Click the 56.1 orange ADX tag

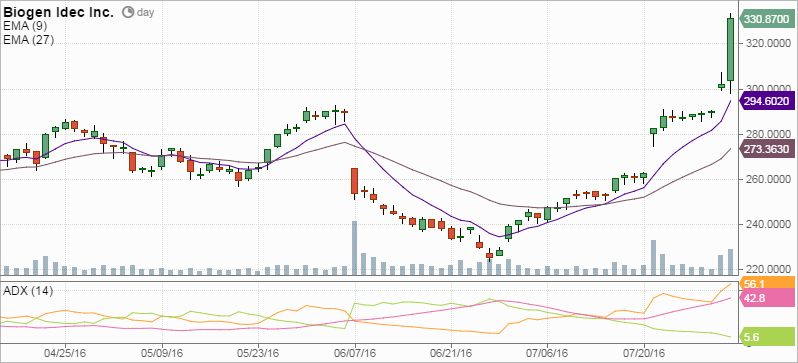(768, 283)
